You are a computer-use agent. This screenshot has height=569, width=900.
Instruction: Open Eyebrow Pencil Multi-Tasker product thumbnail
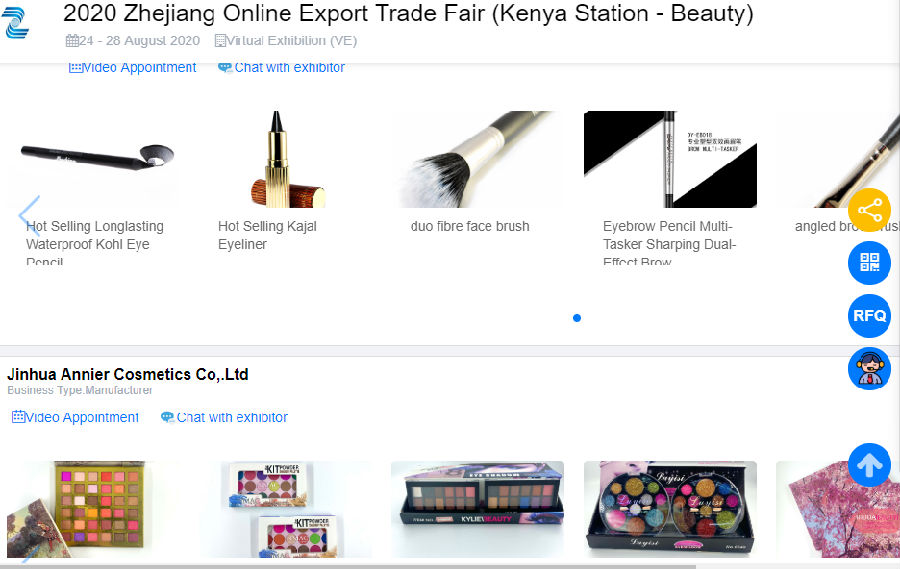coord(670,159)
